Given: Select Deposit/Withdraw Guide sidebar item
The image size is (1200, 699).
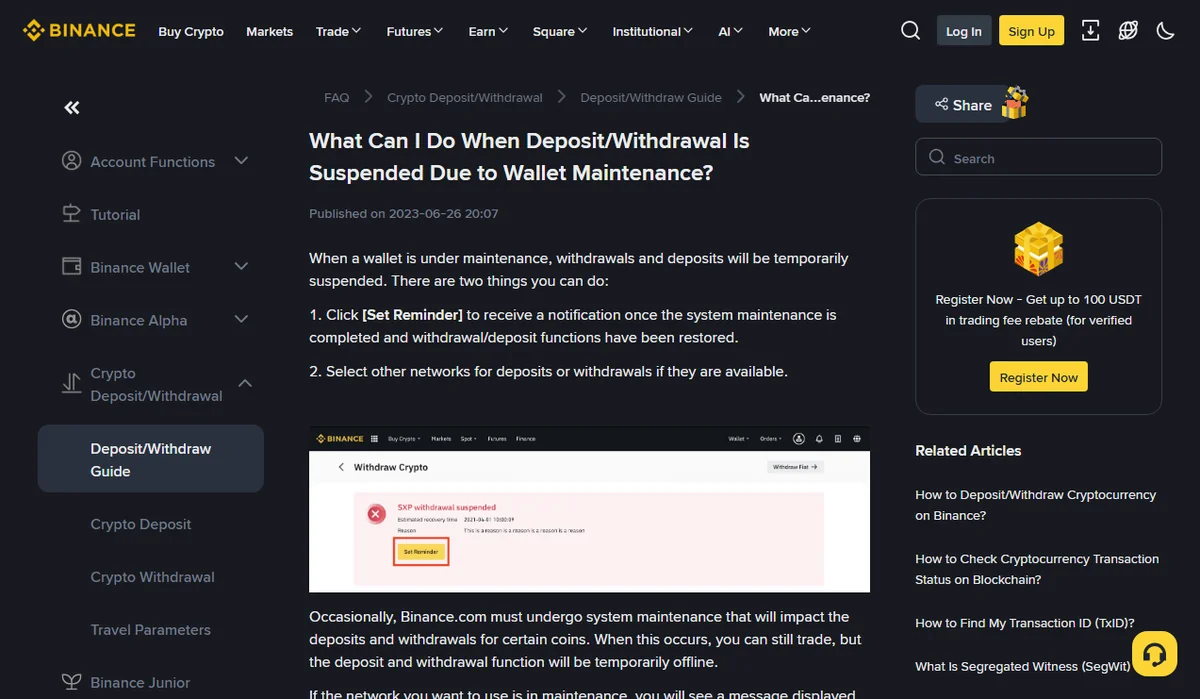Looking at the screenshot, I should coord(151,459).
